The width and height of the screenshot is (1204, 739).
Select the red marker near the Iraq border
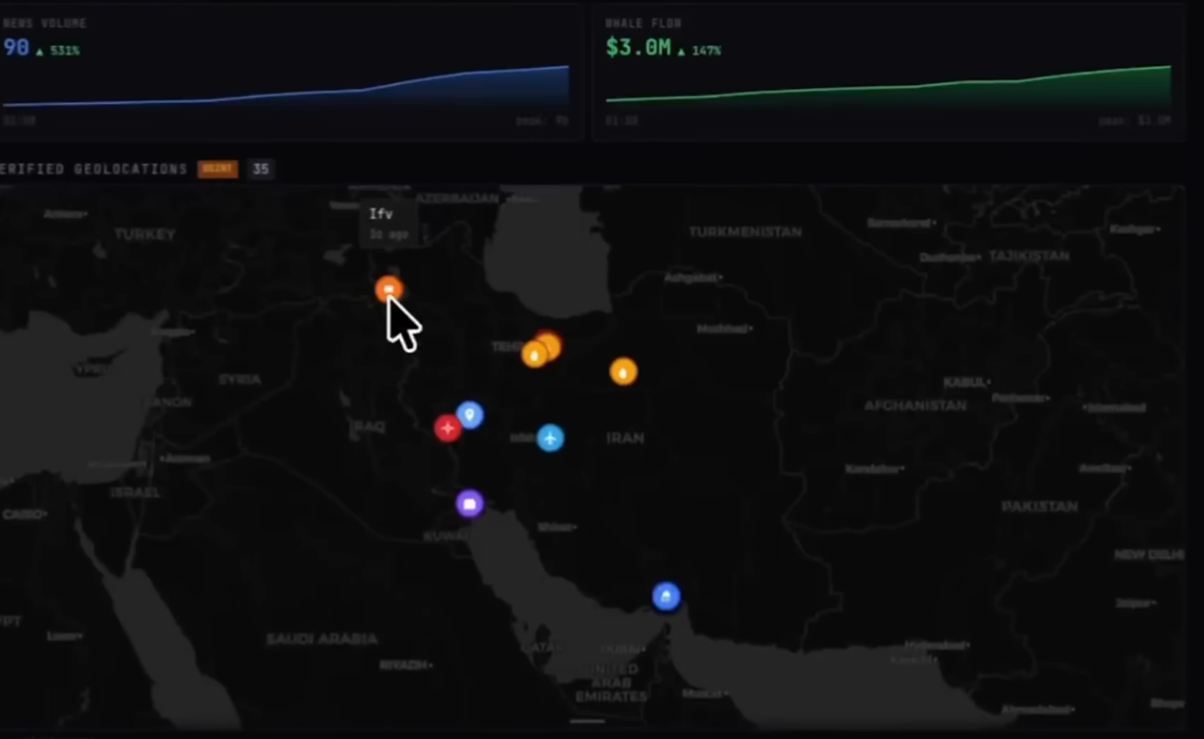point(447,428)
